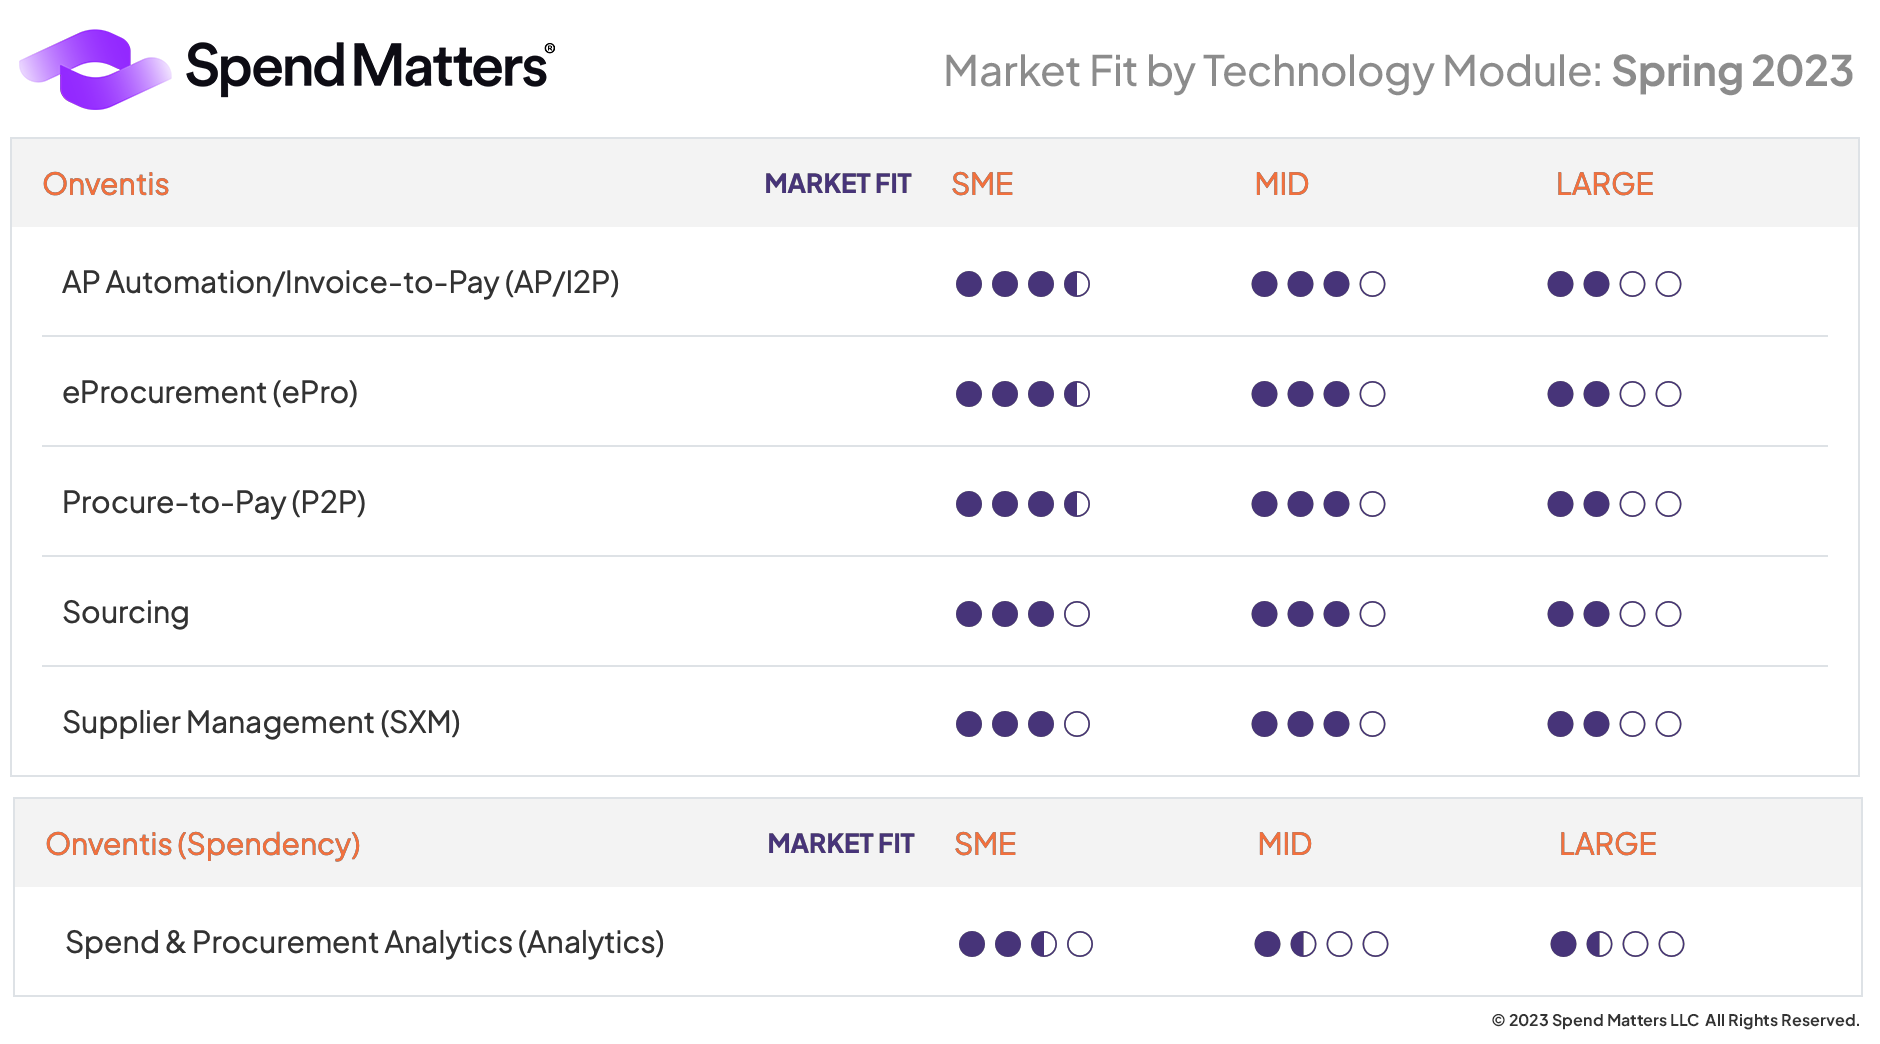1880x1044 pixels.
Task: Click the AP Automation/Invoice-to-Pay row label
Action: 340,283
